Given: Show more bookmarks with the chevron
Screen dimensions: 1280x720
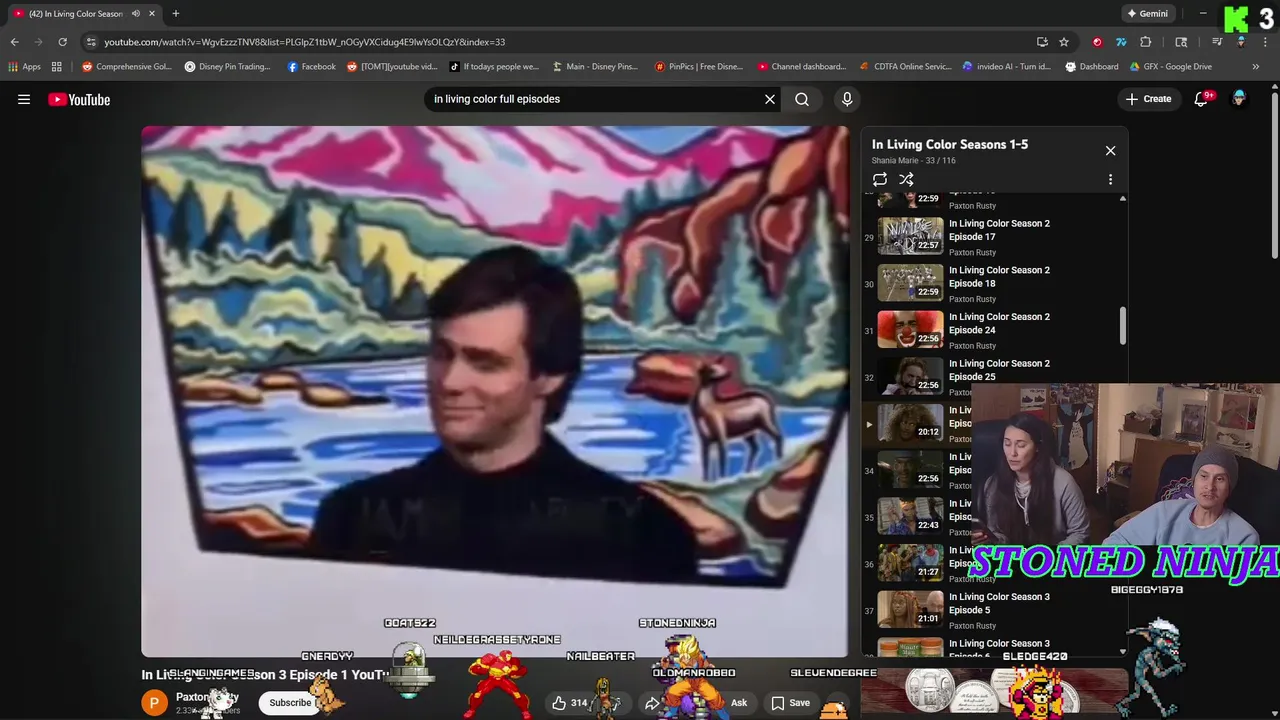Looking at the screenshot, I should (1255, 67).
